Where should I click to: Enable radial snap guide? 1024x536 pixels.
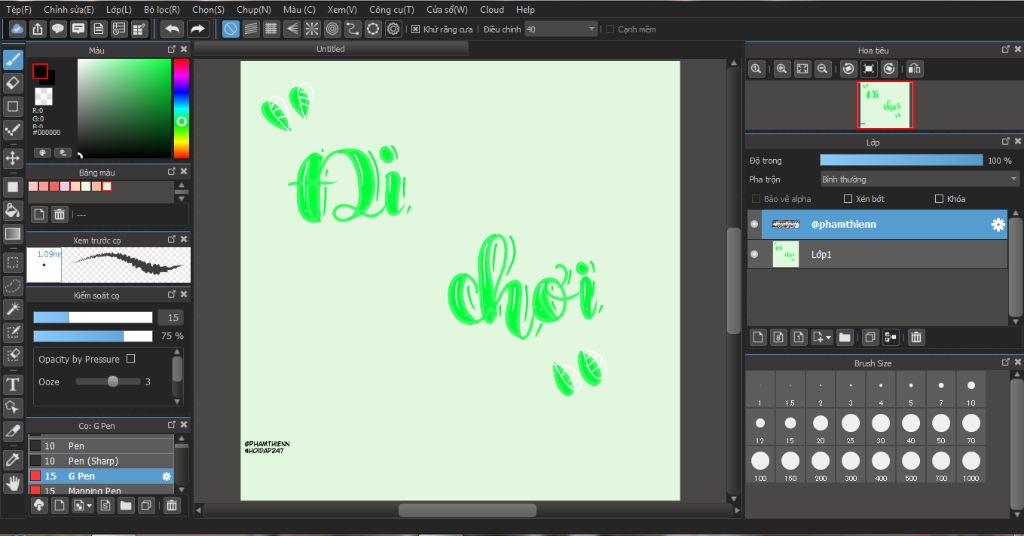312,29
